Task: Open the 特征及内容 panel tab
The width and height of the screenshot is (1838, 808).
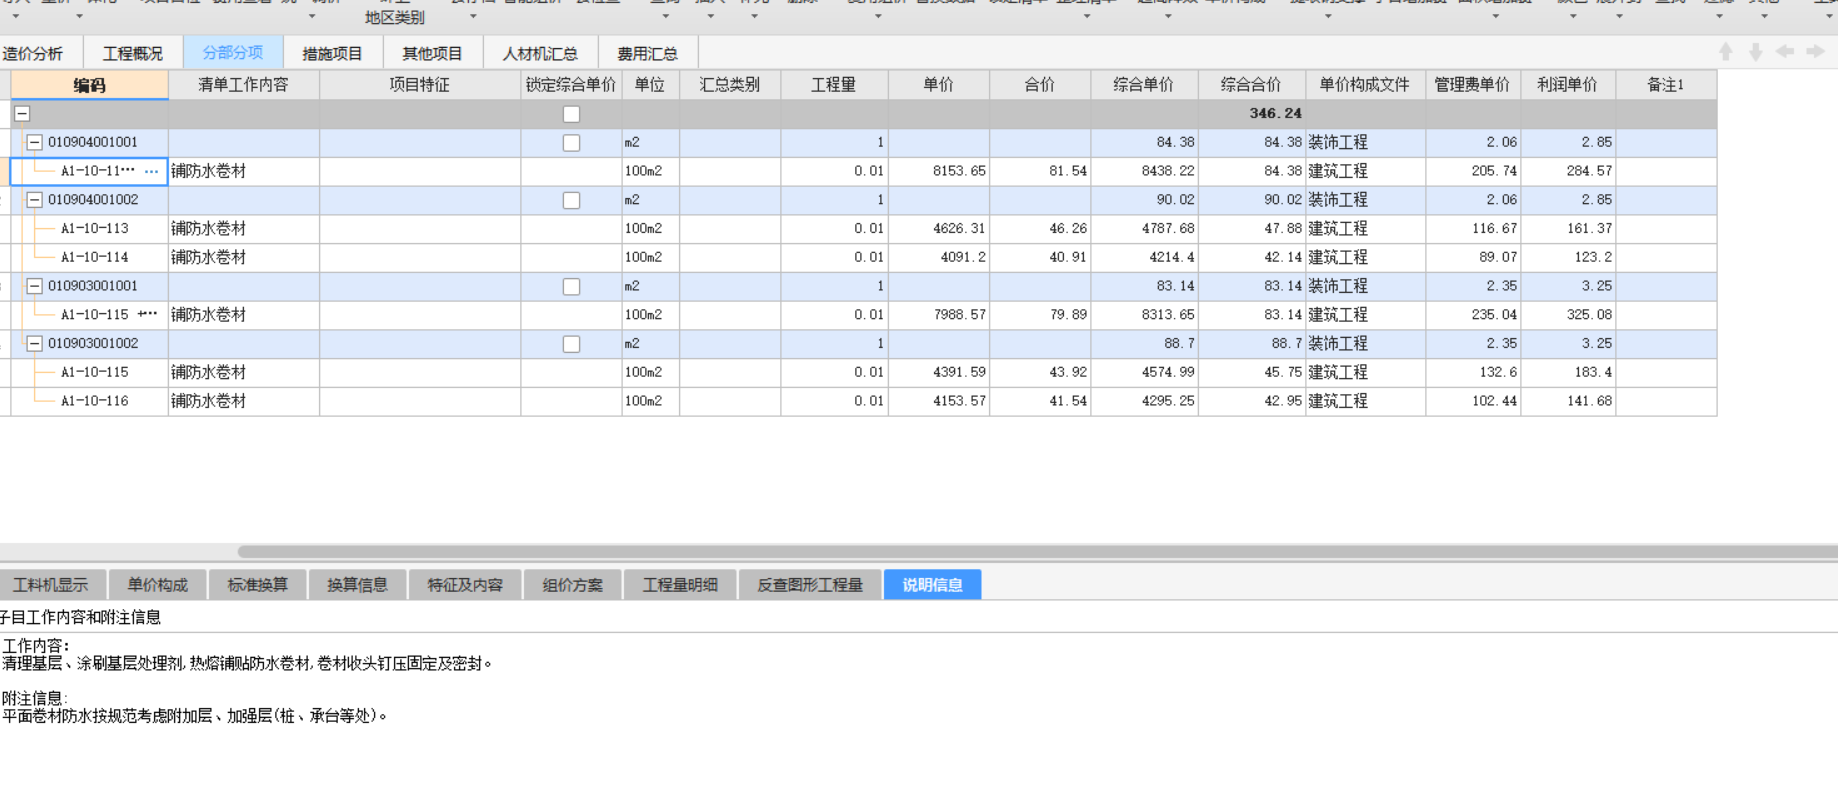Action: (x=466, y=585)
